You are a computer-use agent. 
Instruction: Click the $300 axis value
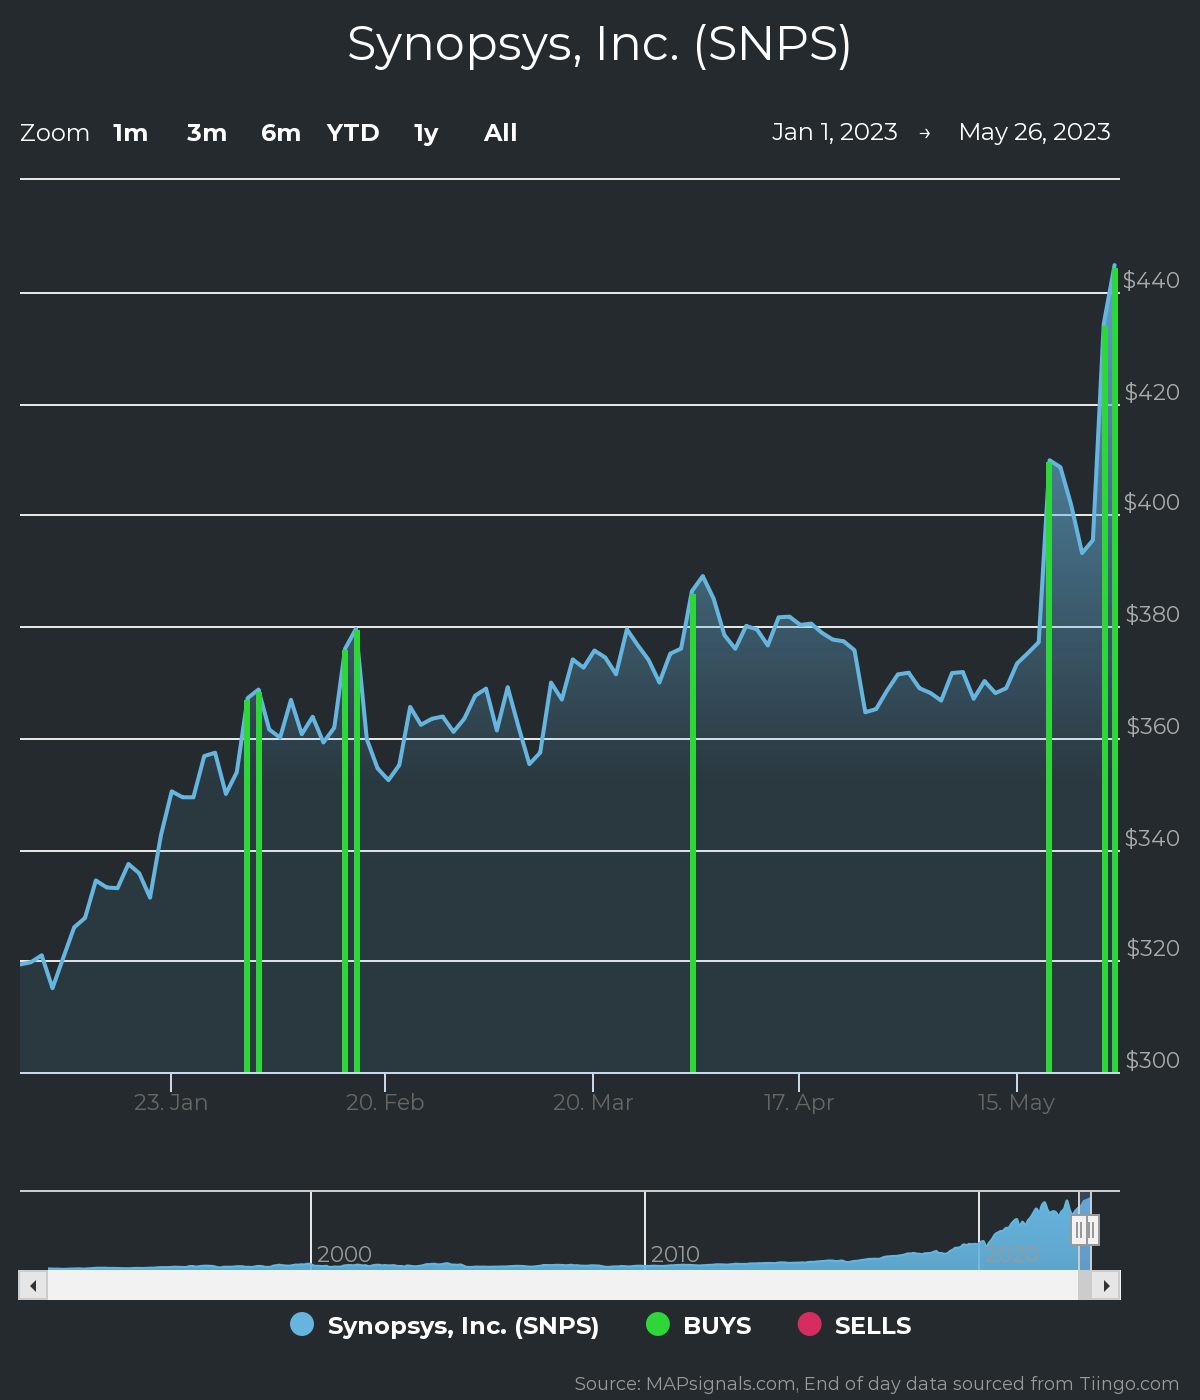click(x=1153, y=1060)
